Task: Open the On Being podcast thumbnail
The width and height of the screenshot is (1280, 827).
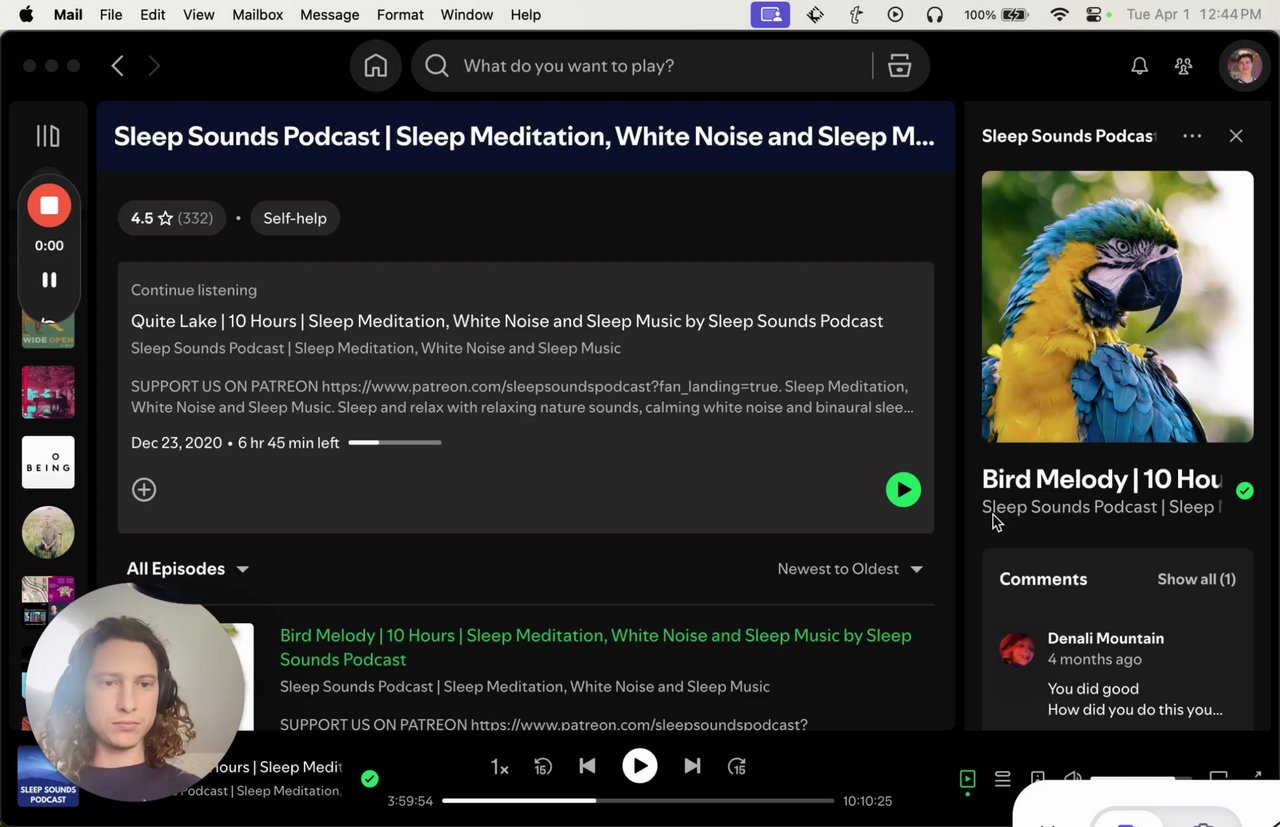Action: click(48, 462)
